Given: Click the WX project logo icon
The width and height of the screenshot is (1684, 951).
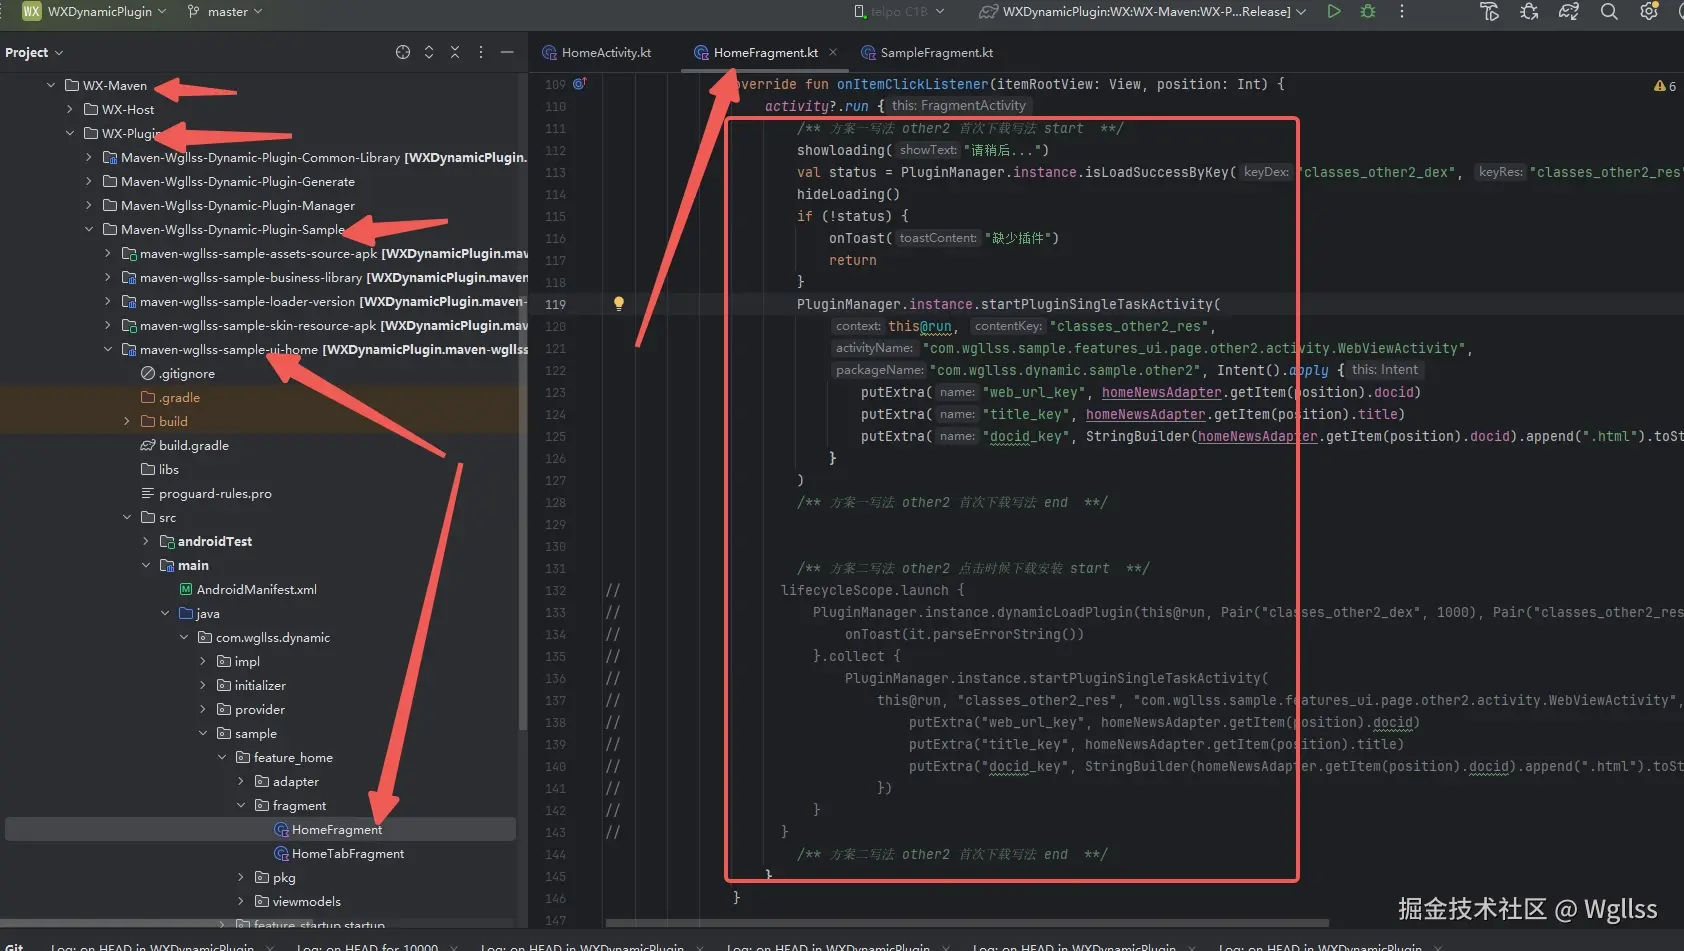Looking at the screenshot, I should point(32,12).
